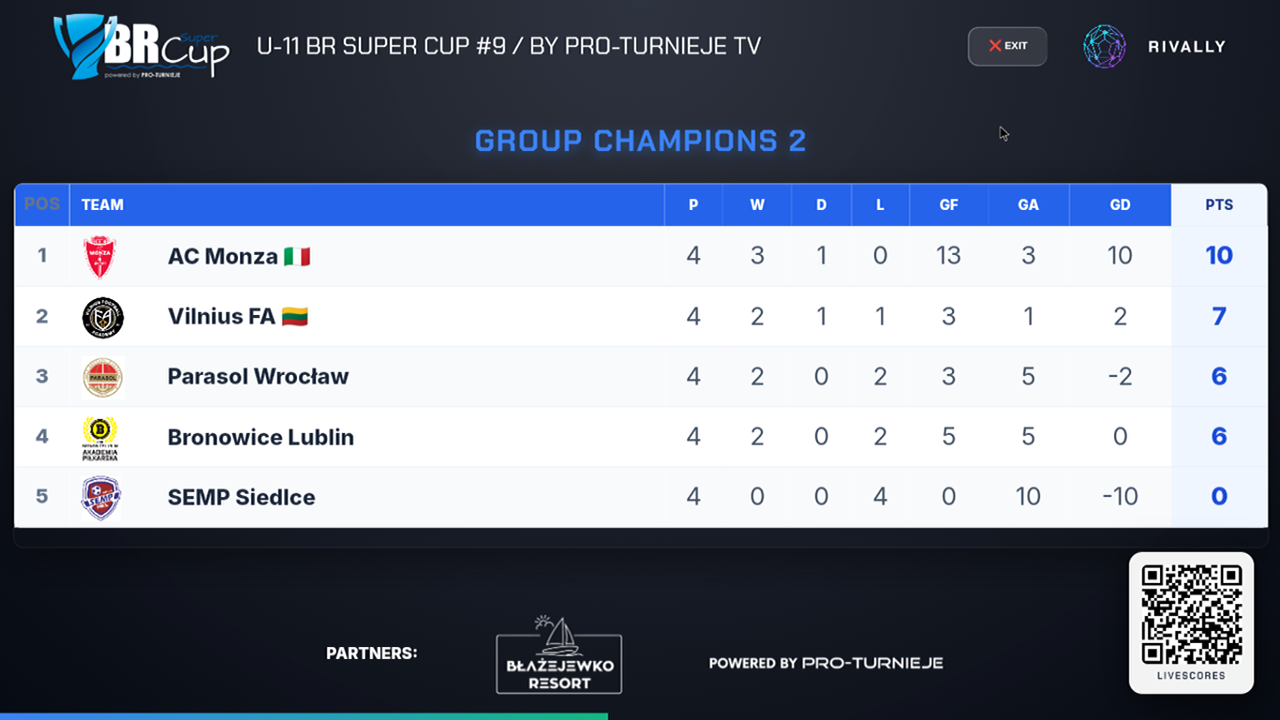Open the AC Monza team name

223,256
